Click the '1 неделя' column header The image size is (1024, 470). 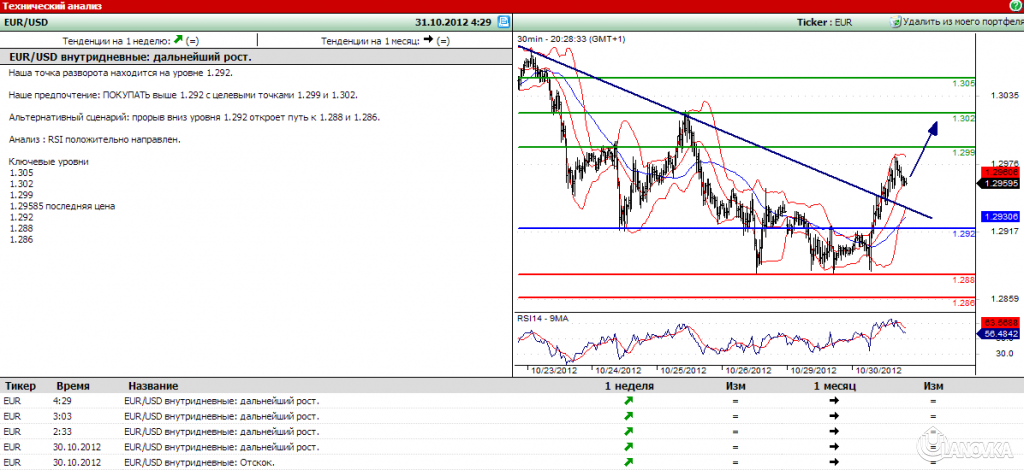[x=629, y=386]
